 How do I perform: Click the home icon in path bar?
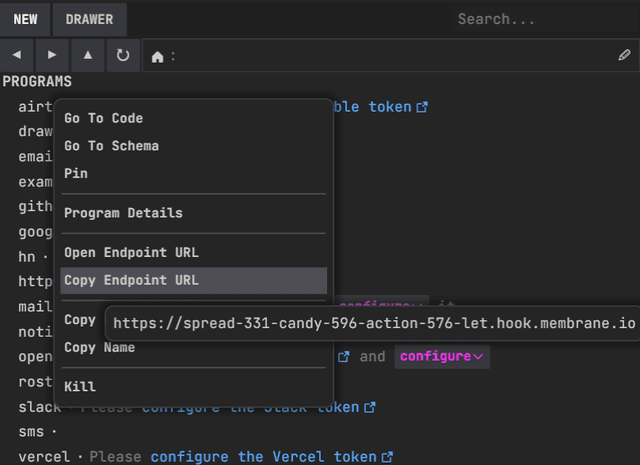[157, 57]
